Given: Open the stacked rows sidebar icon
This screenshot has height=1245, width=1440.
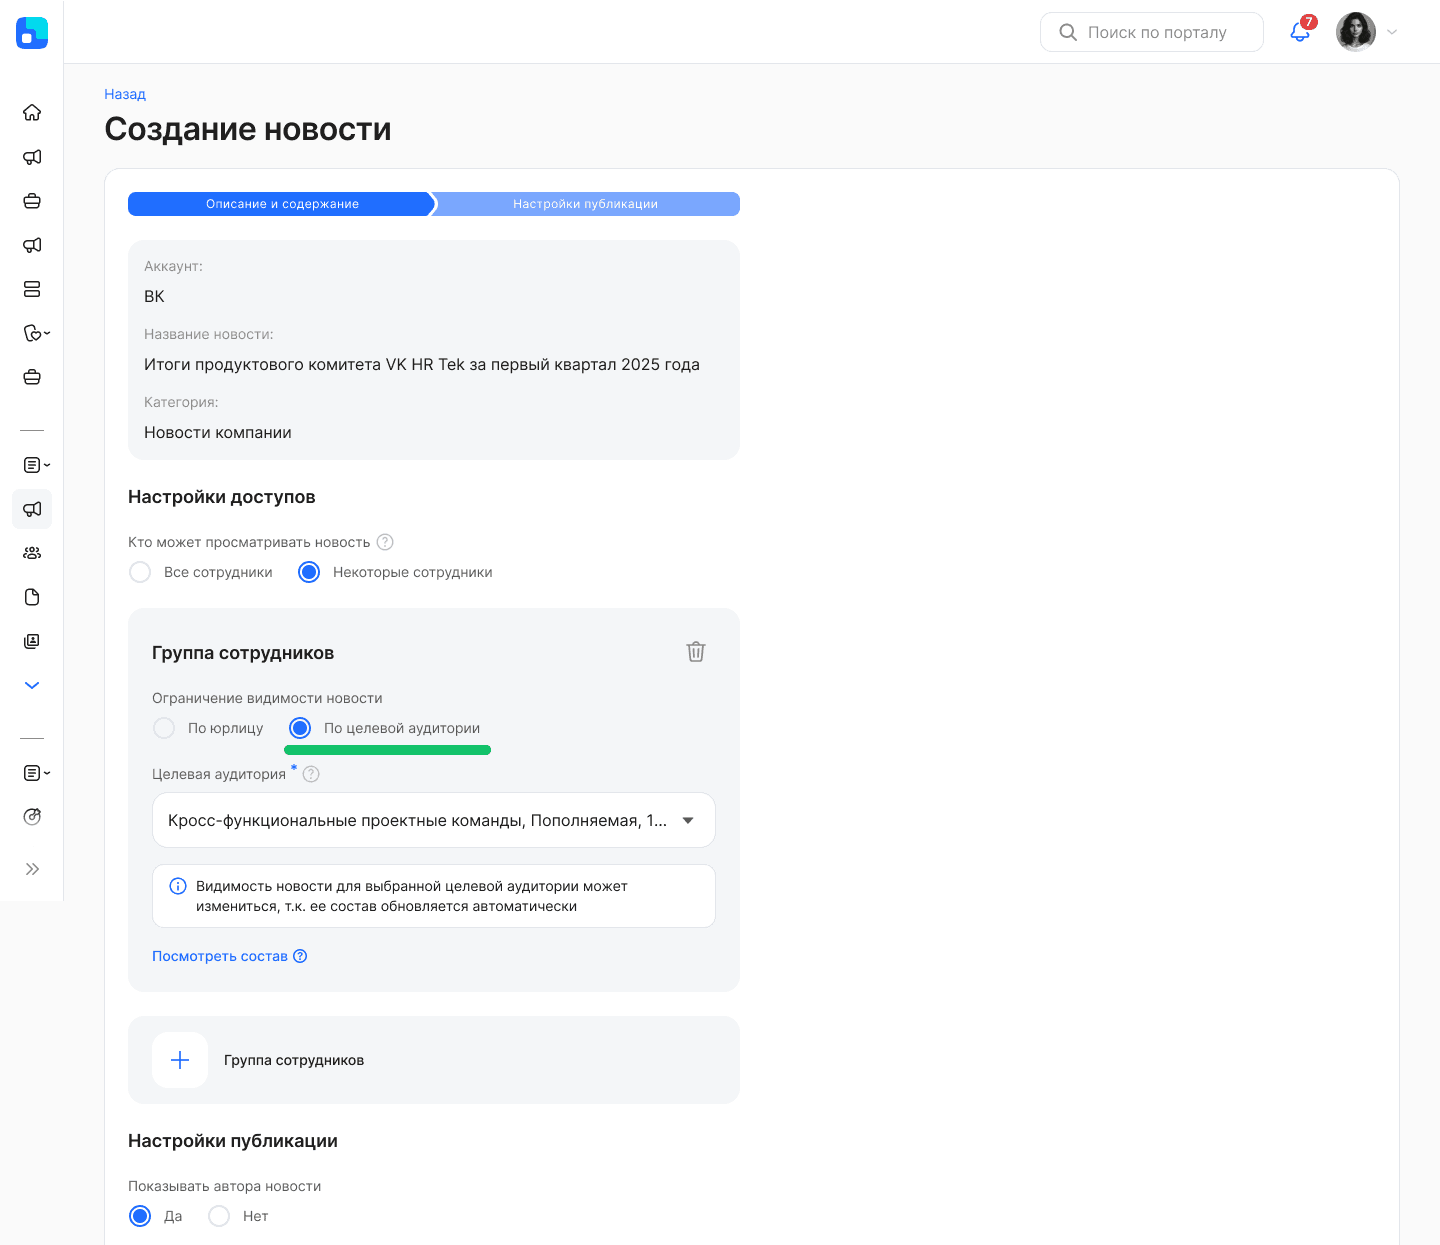Looking at the screenshot, I should tap(32, 289).
